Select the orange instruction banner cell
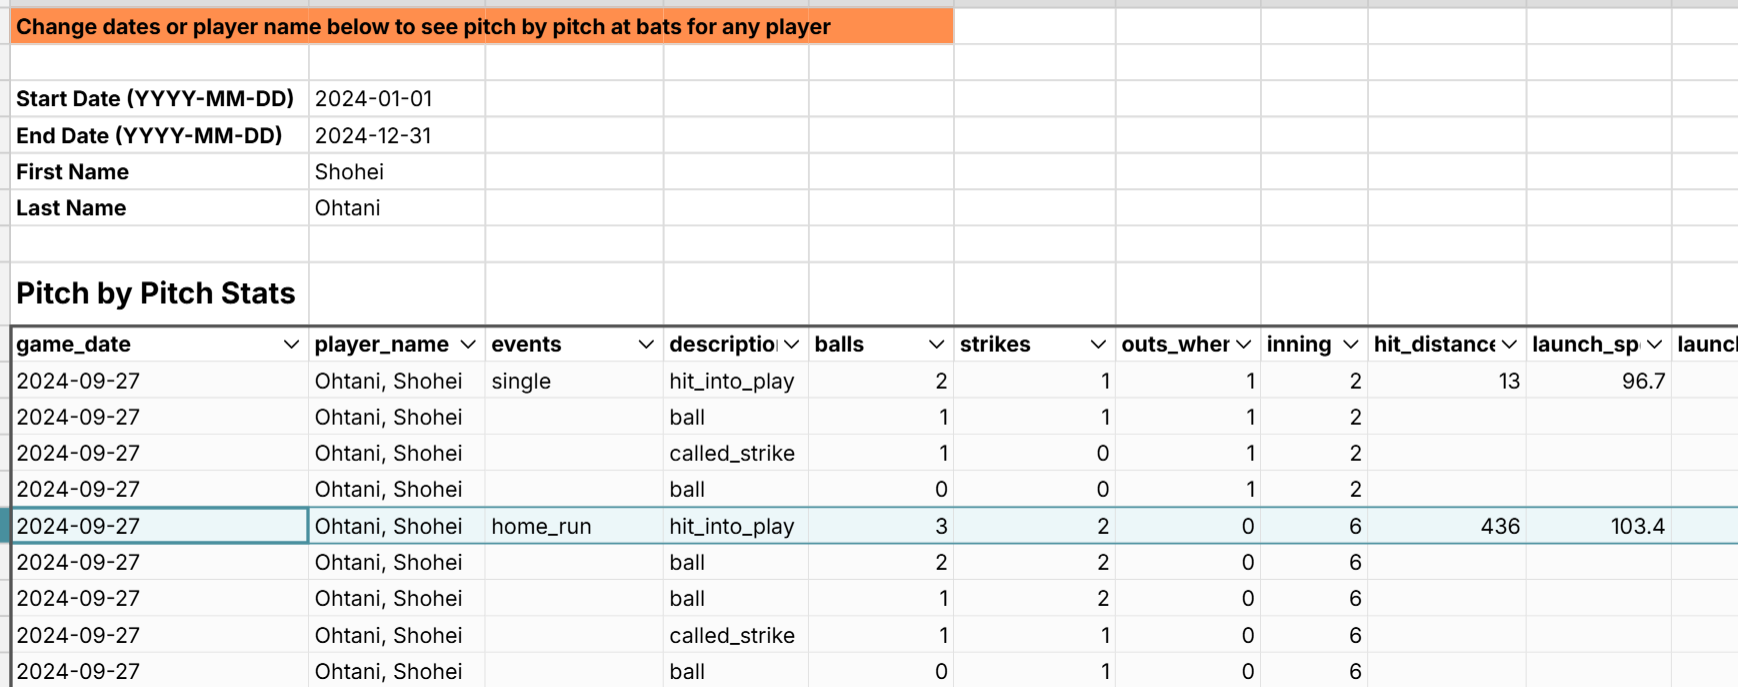Viewport: 1738px width, 687px height. tap(482, 27)
